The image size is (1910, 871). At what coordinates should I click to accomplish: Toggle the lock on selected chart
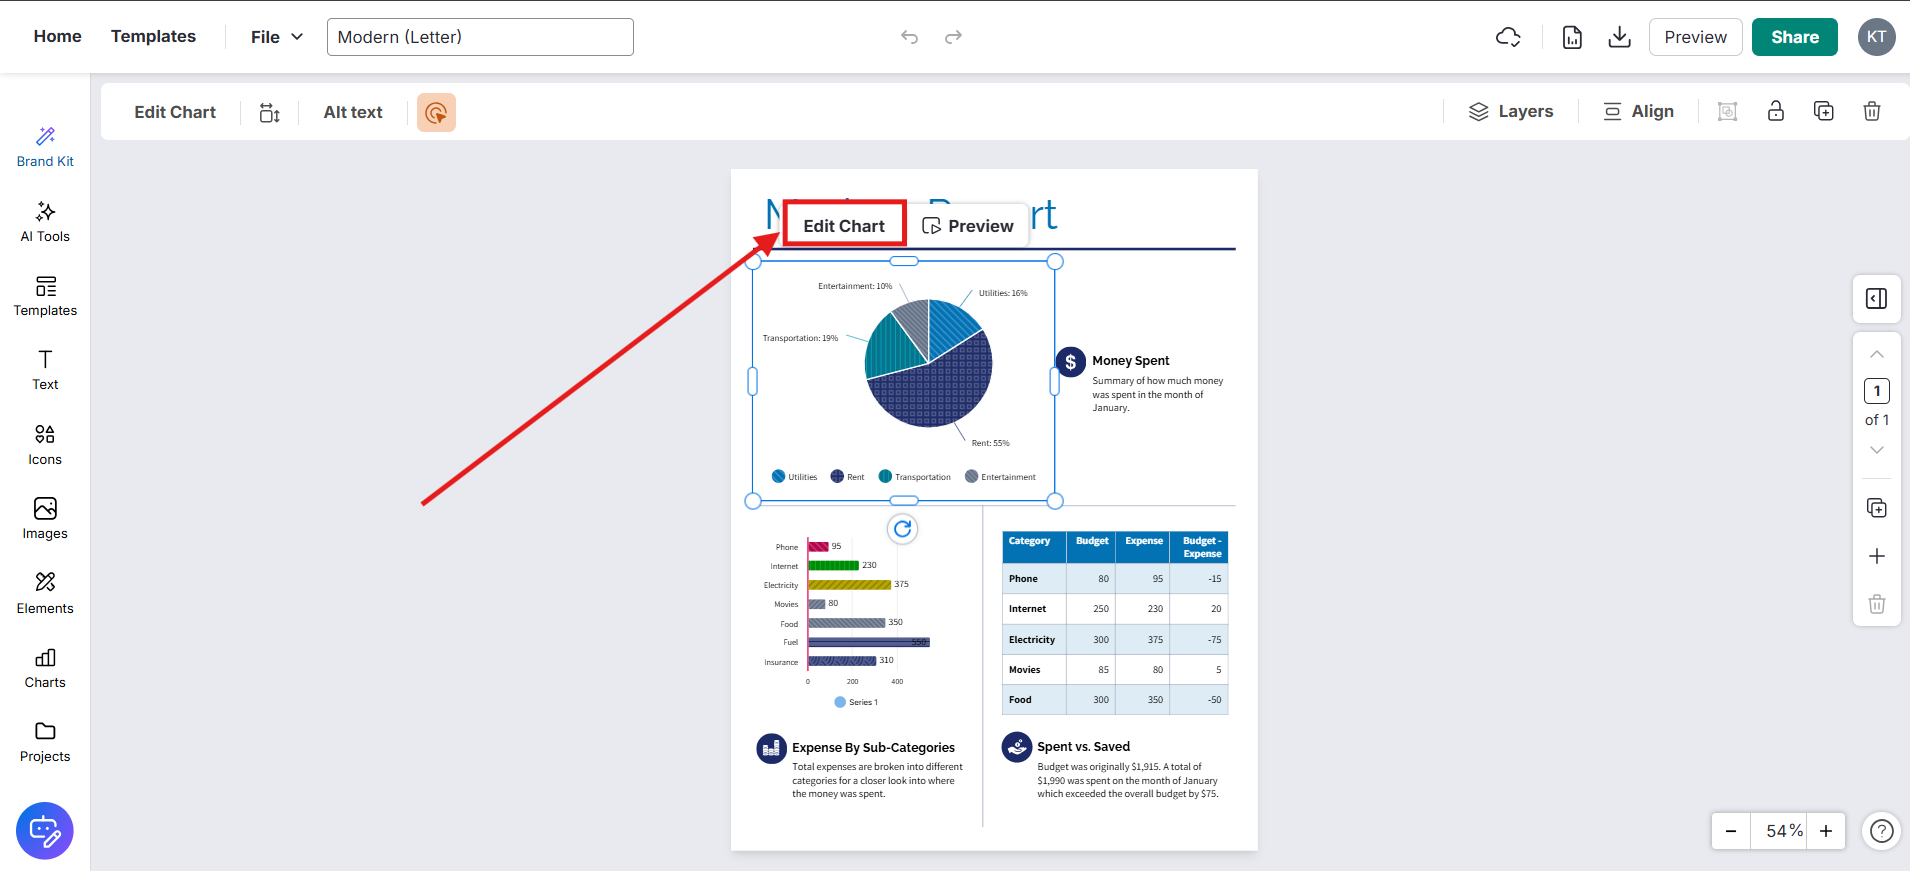tap(1775, 112)
